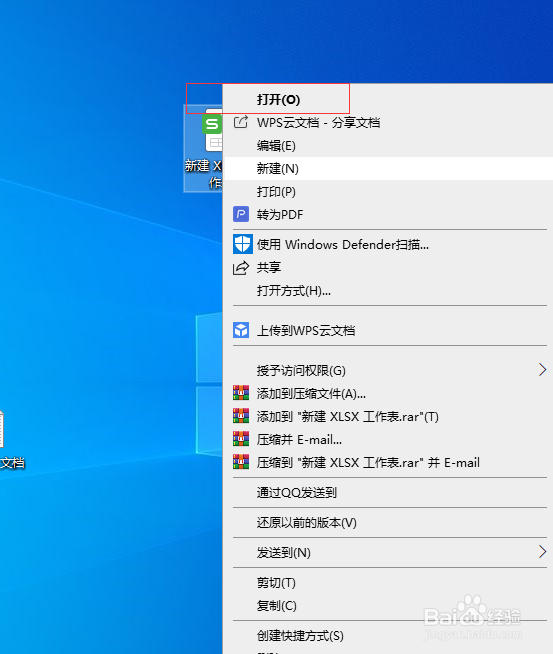Screen dimensions: 553x654
Task: Expand the 授予访问权限(G) submenu arrow
Action: coord(542,370)
